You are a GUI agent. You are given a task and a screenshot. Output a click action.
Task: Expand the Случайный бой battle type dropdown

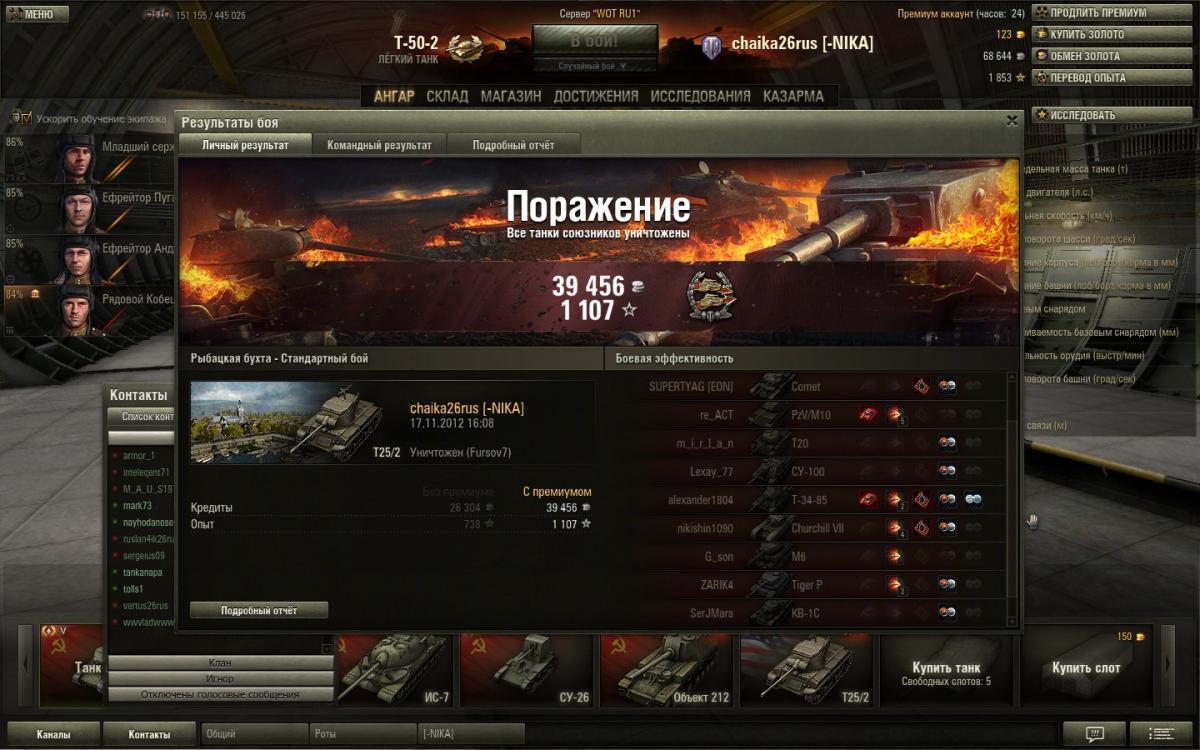point(594,66)
